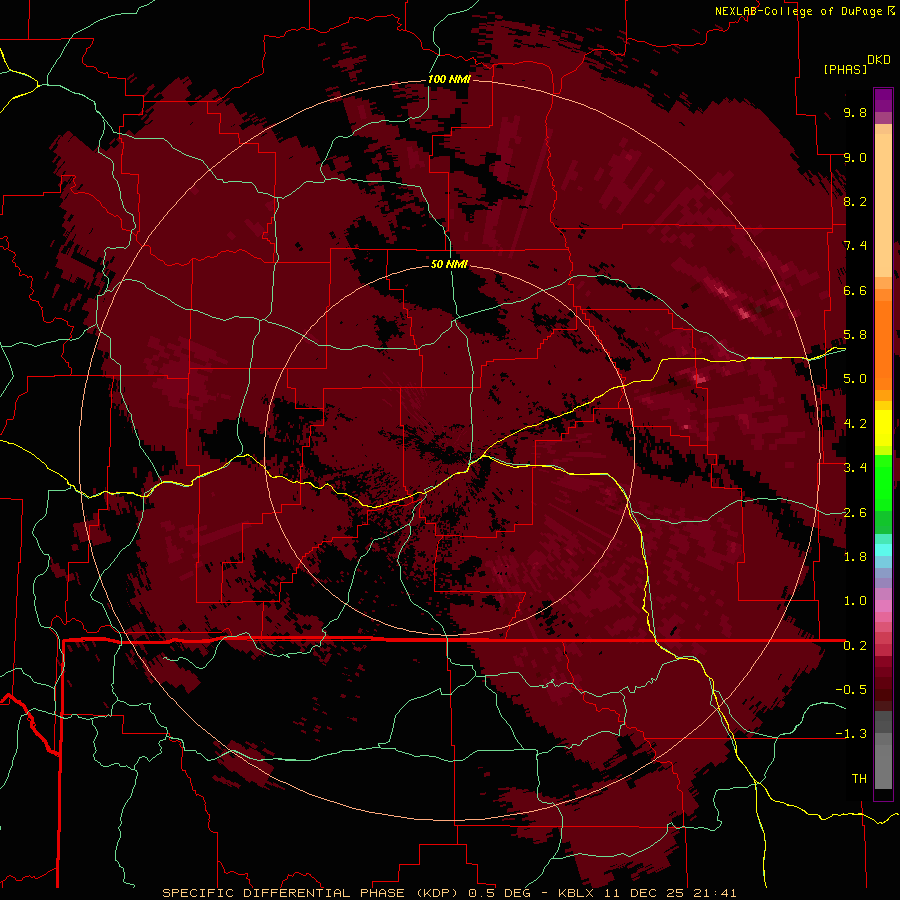Click the -1.3 scale value
The height and width of the screenshot is (900, 900).
click(x=851, y=734)
